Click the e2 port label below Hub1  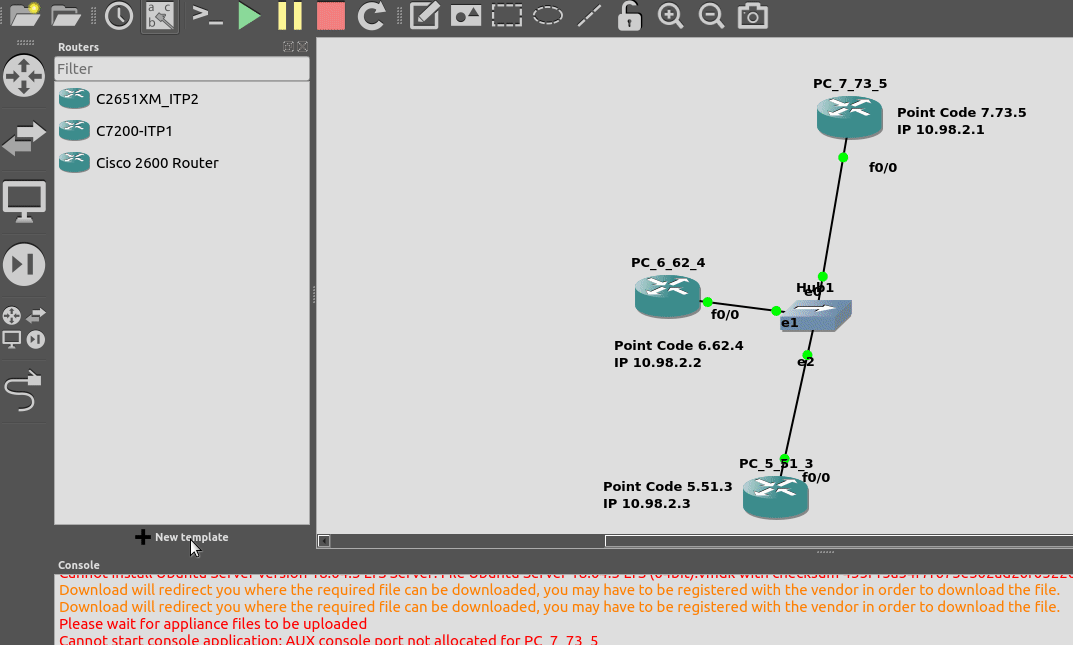coord(805,362)
